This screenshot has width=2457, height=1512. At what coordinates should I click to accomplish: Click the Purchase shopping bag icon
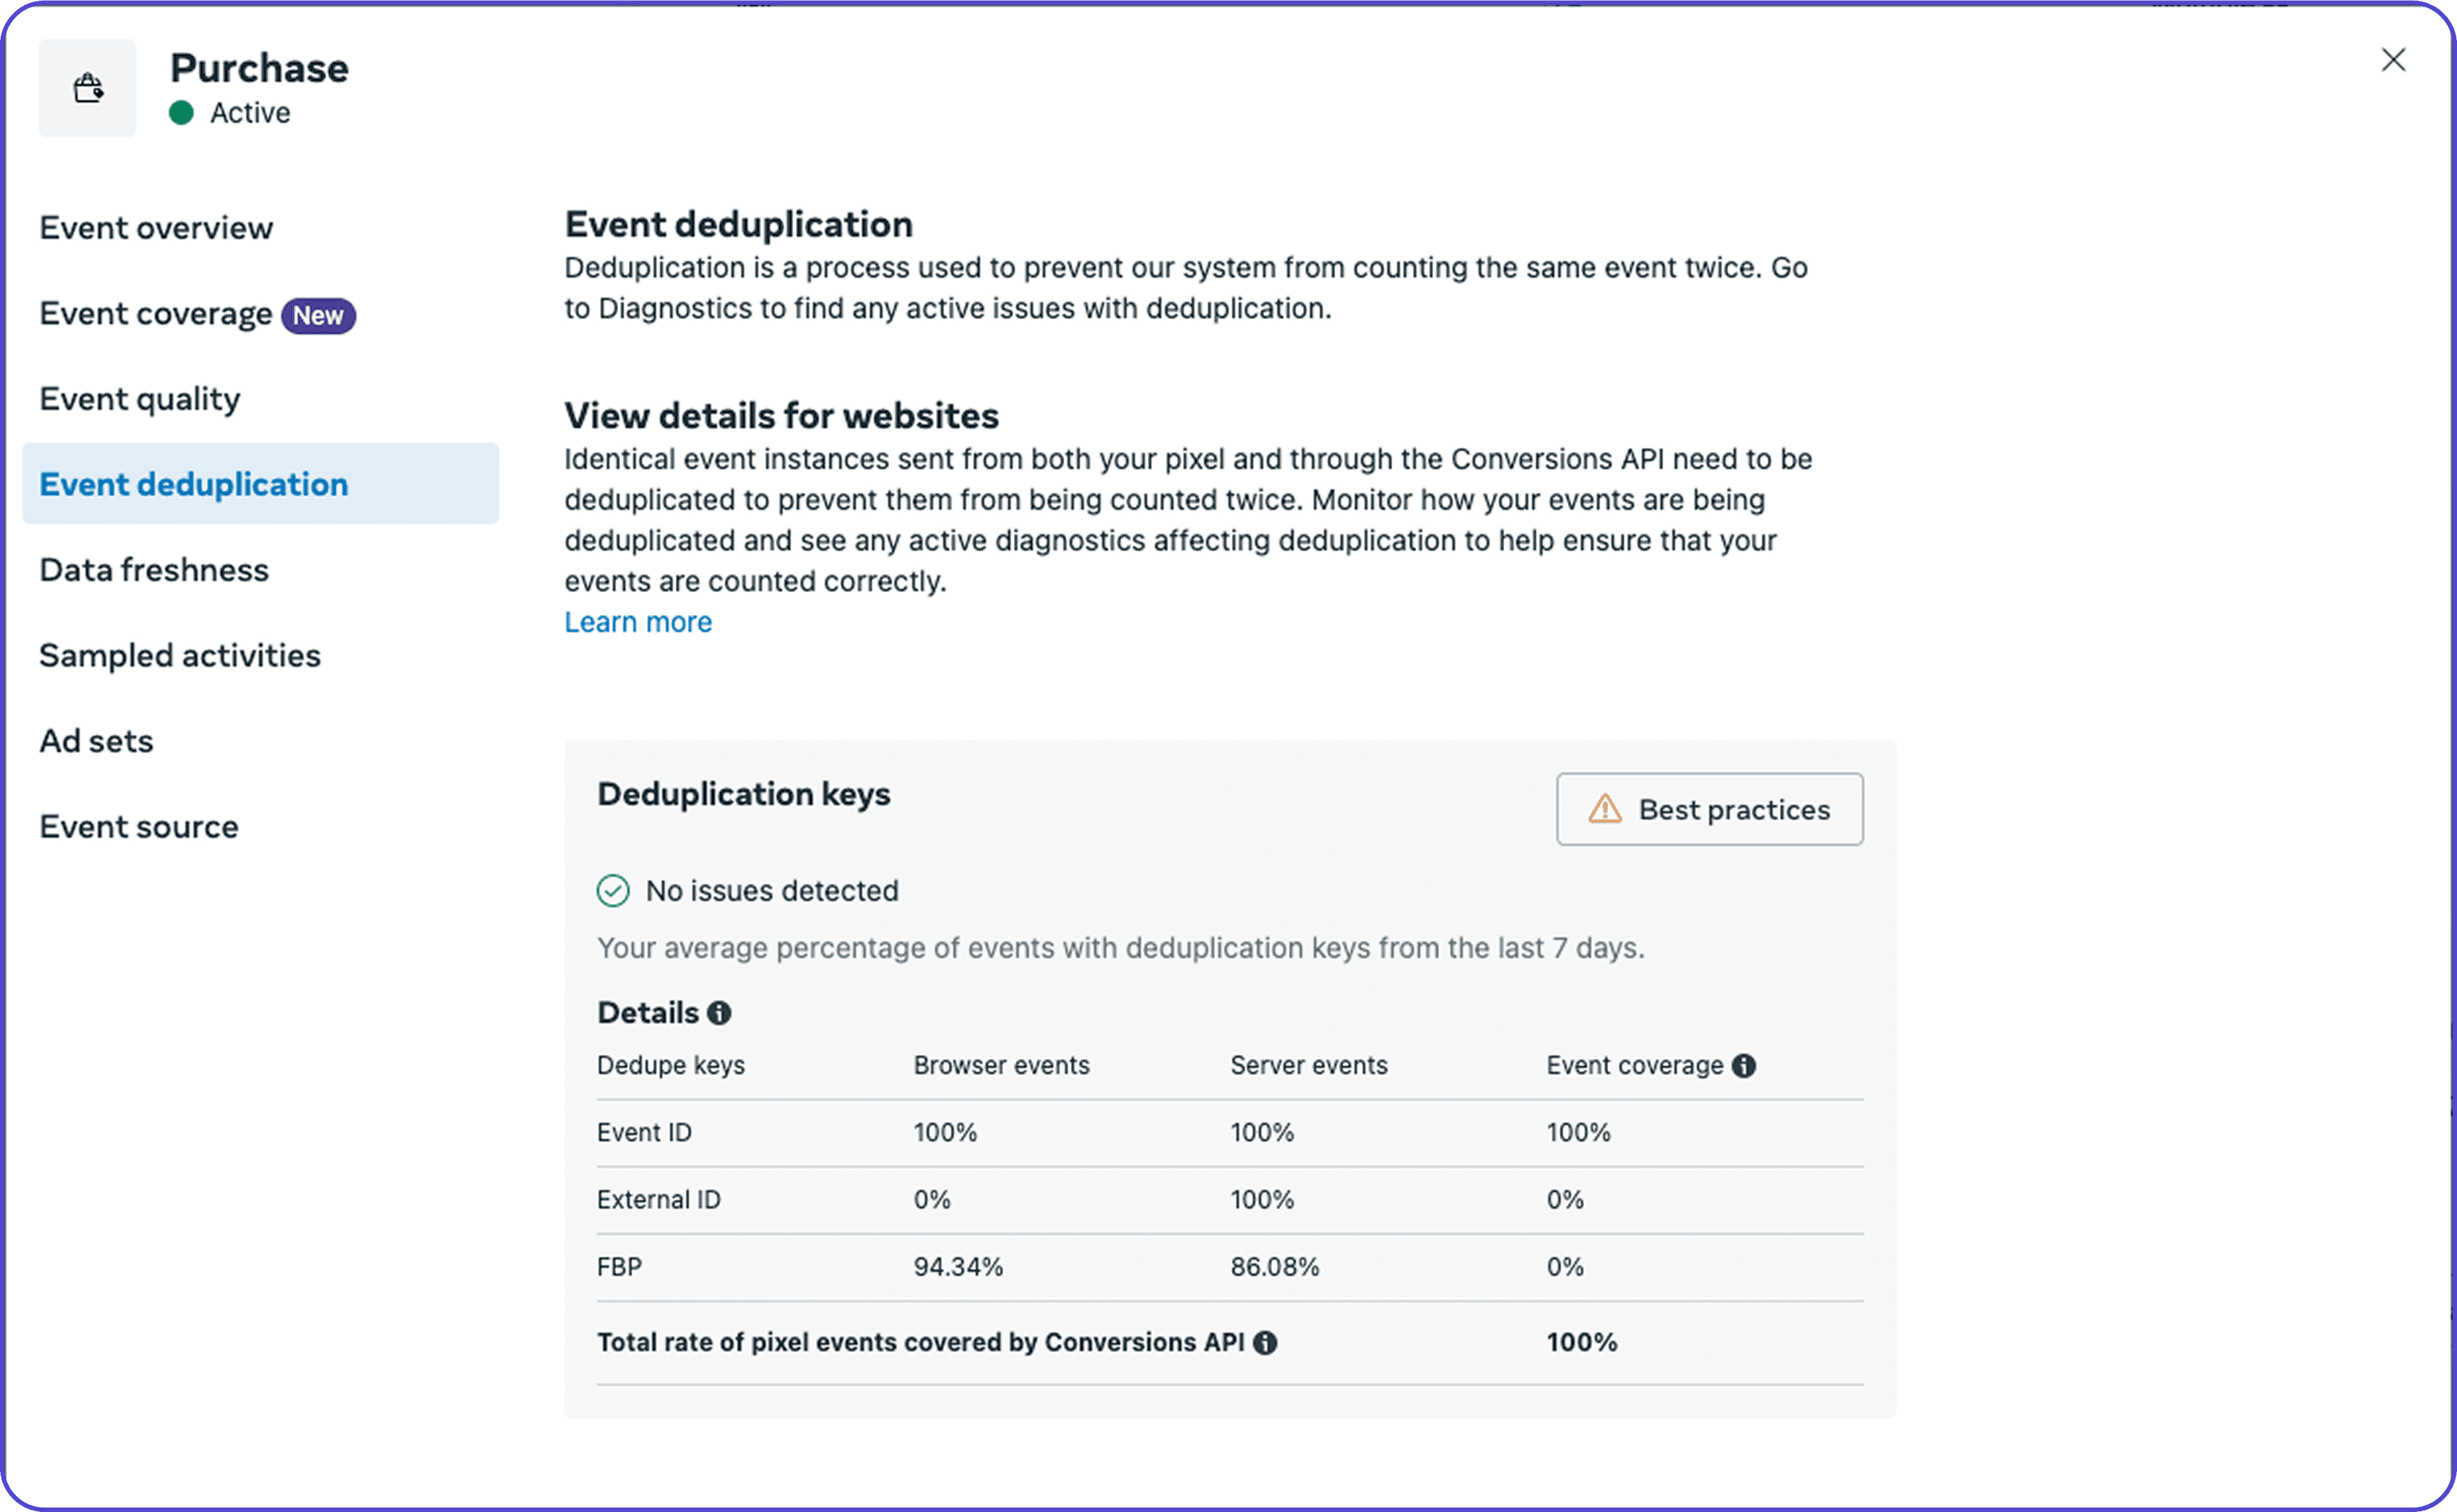point(88,88)
